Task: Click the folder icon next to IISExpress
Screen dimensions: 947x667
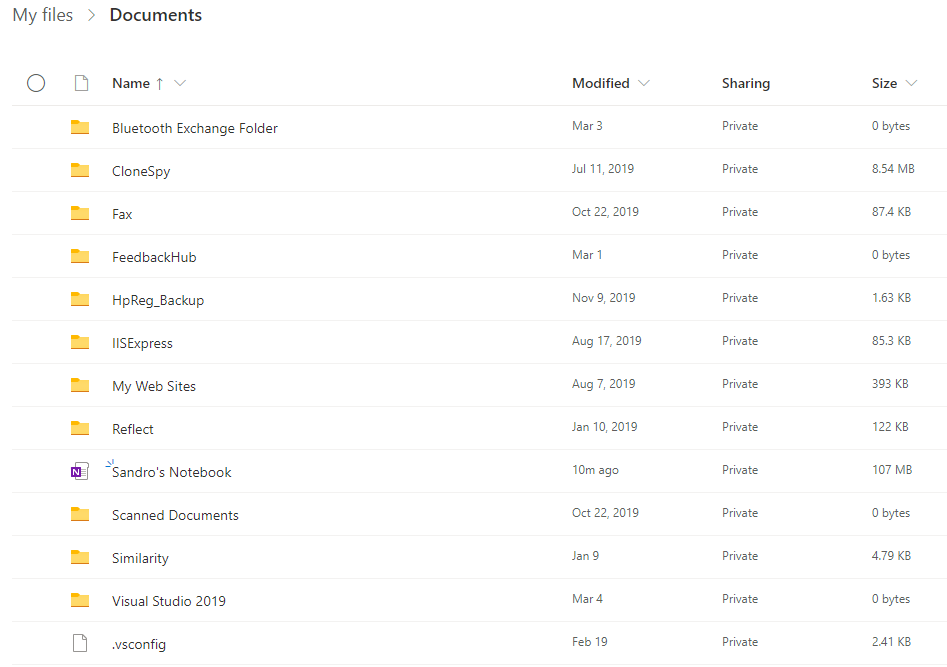Action: coord(80,341)
